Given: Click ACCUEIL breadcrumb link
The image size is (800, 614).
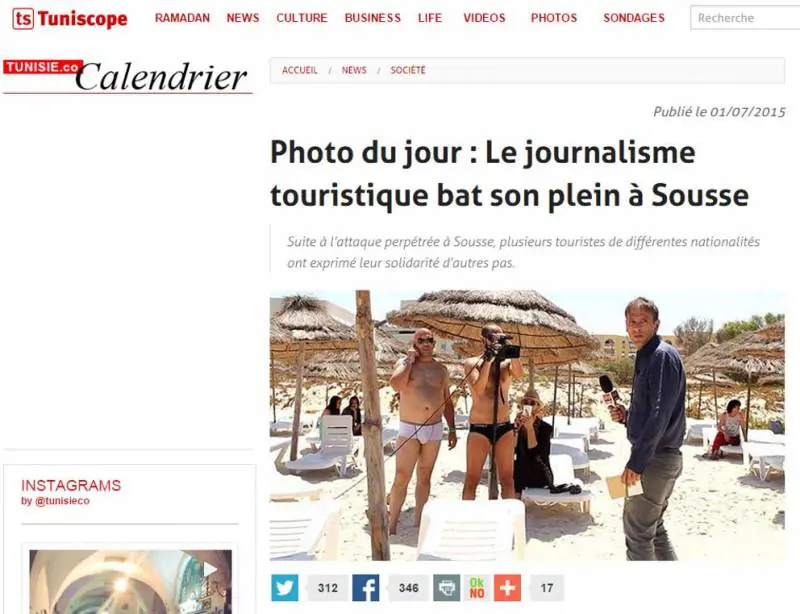Looking at the screenshot, I should (299, 70).
